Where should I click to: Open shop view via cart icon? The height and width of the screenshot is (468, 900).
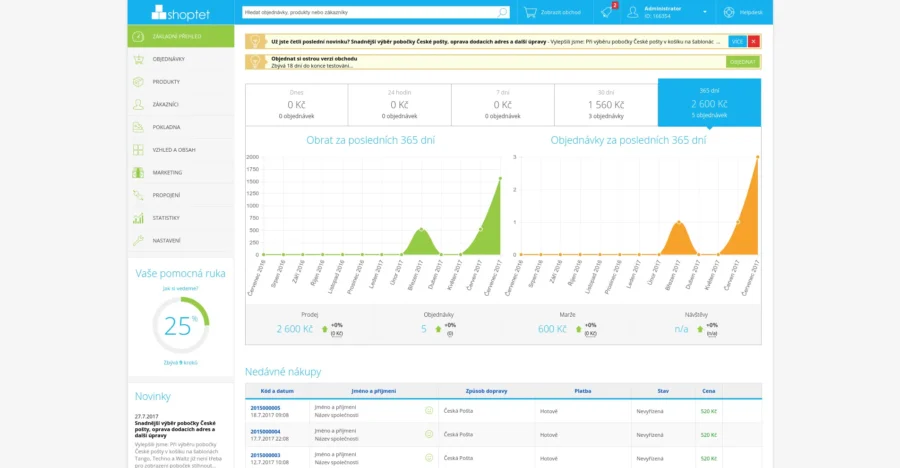530,12
